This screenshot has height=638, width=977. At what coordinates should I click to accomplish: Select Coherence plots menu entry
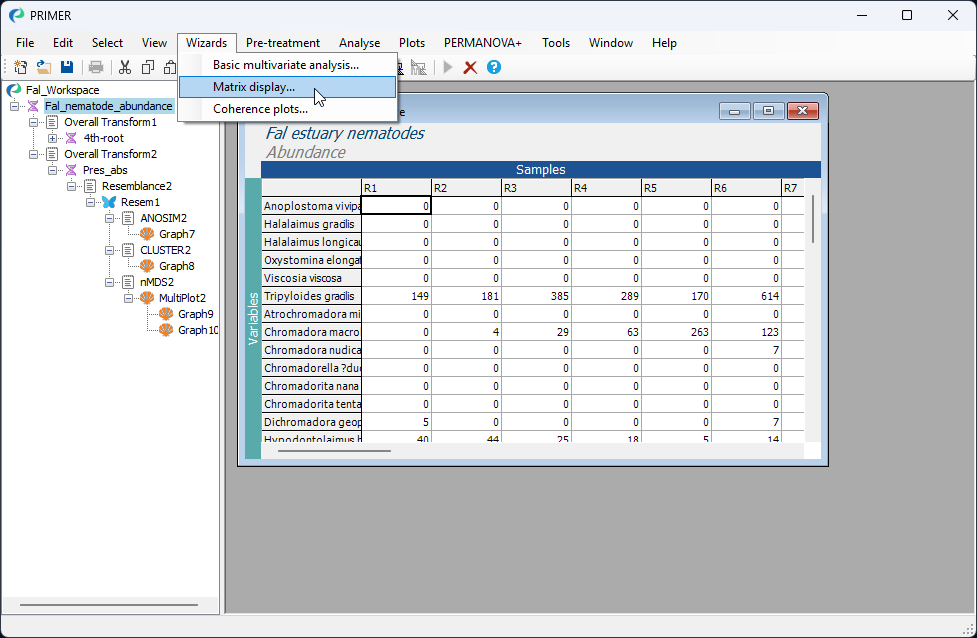pyautogui.click(x=260, y=109)
